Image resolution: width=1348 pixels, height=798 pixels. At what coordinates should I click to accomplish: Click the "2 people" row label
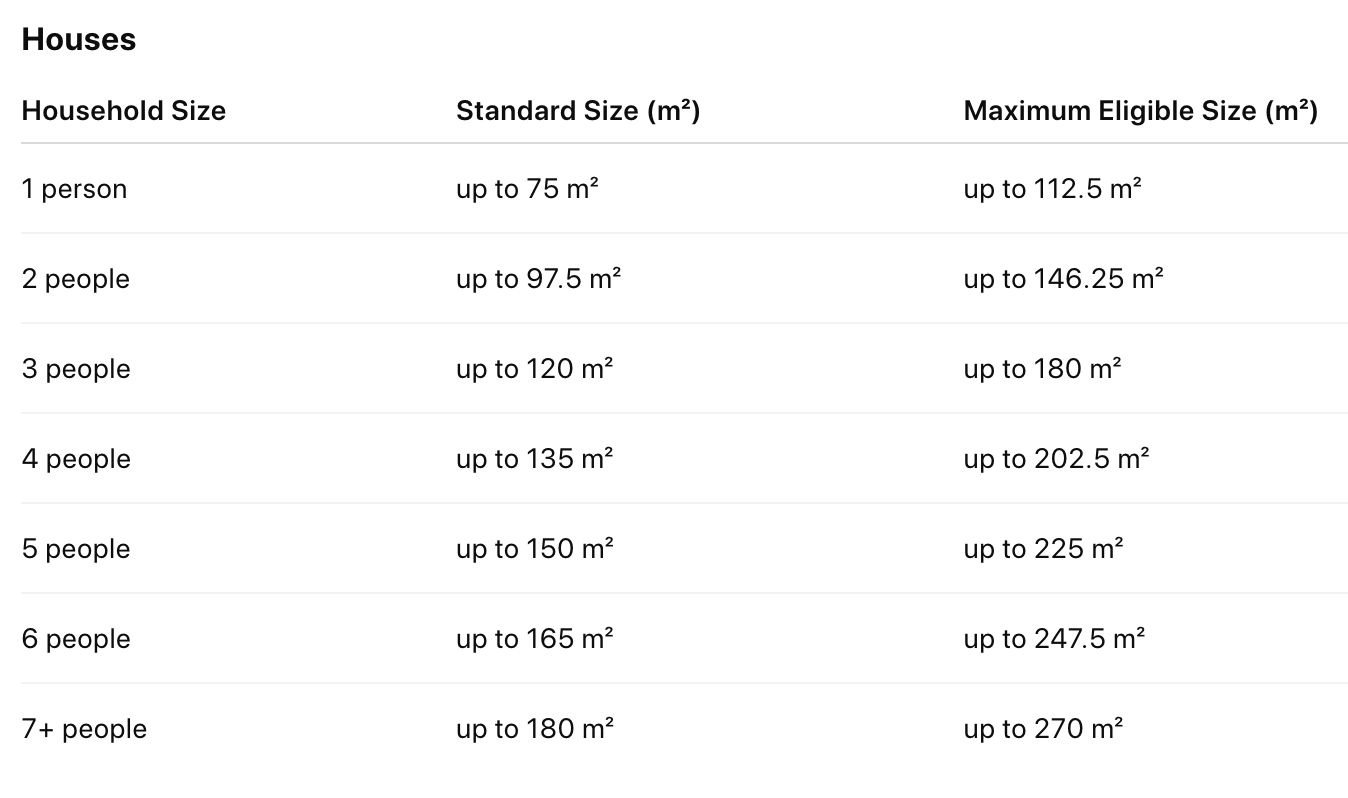(76, 279)
